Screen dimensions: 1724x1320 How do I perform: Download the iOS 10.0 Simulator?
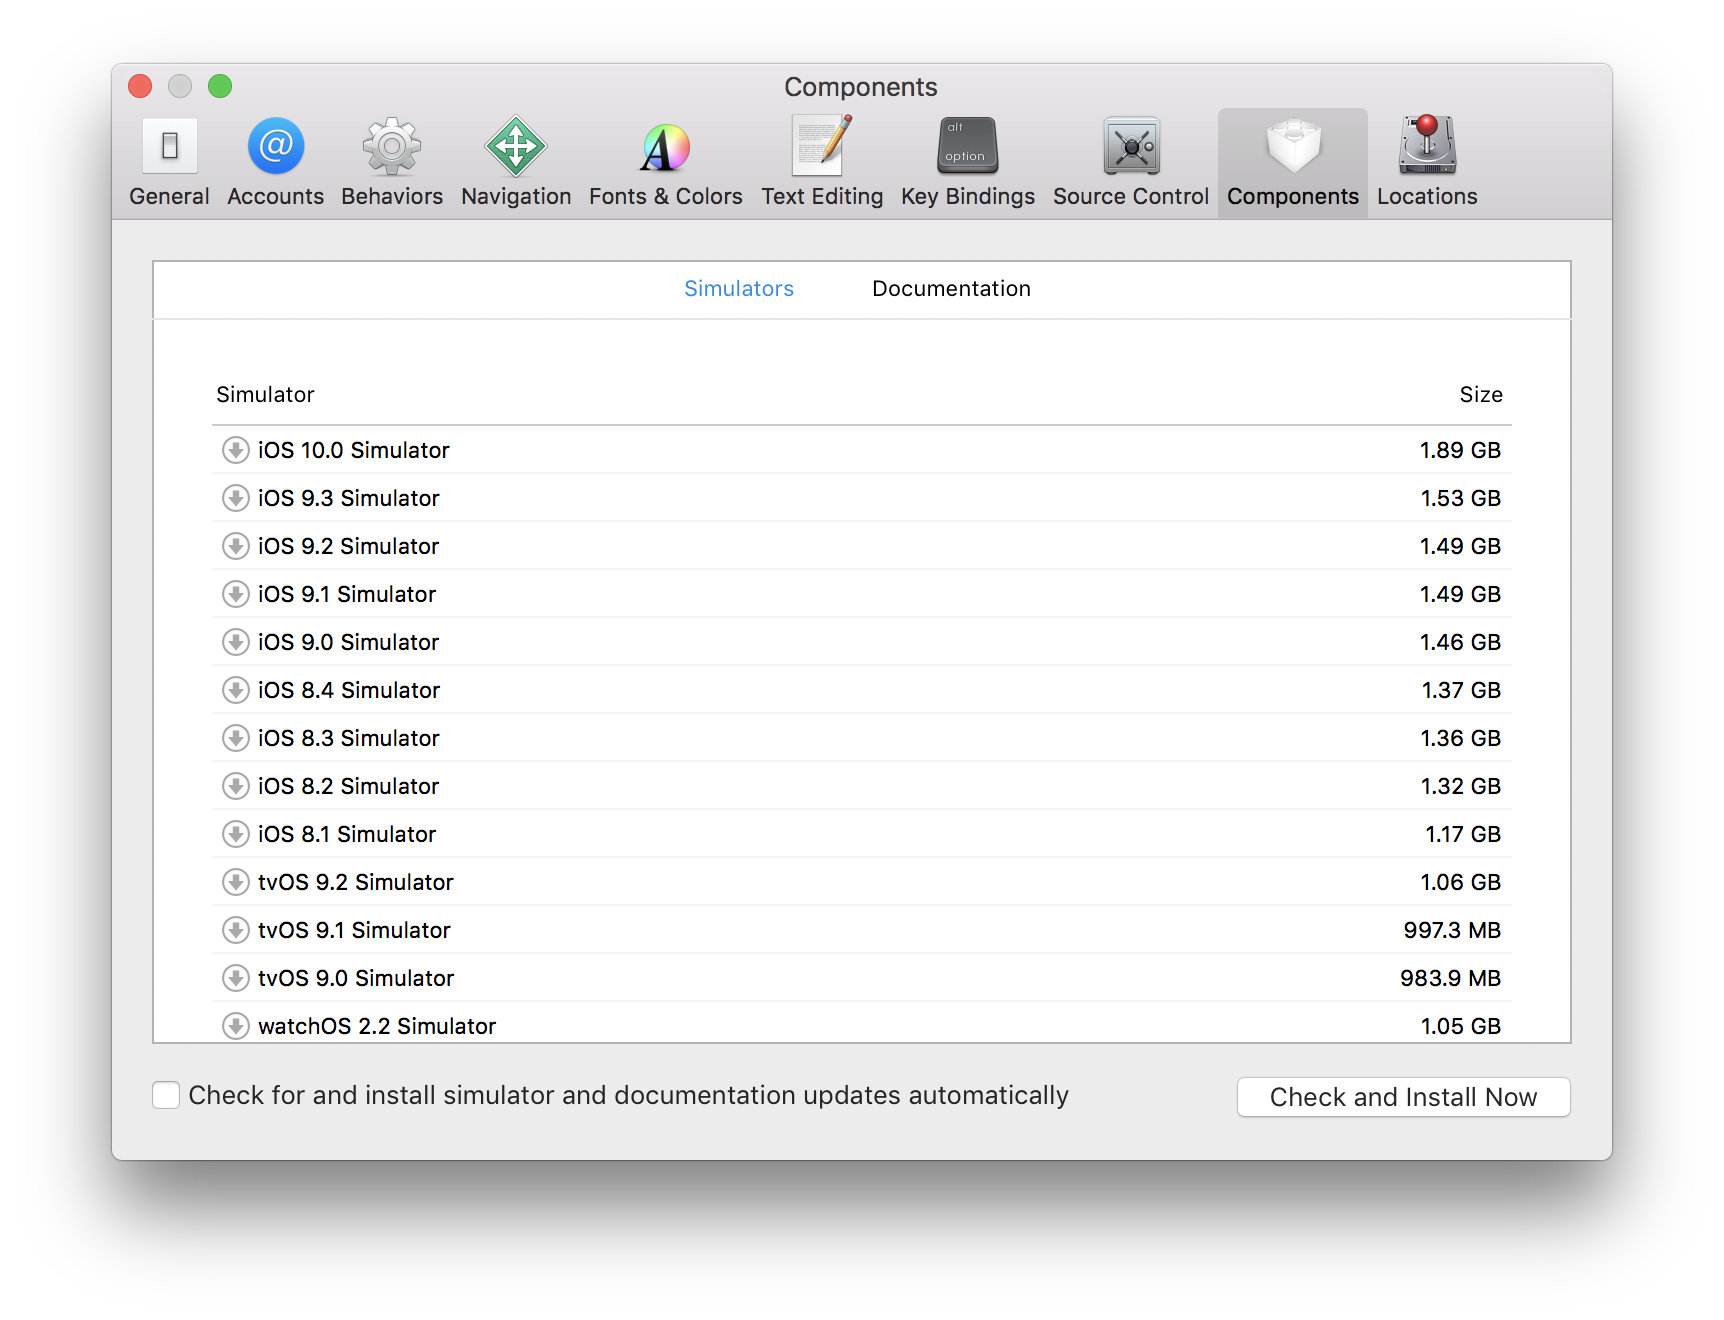click(x=235, y=450)
